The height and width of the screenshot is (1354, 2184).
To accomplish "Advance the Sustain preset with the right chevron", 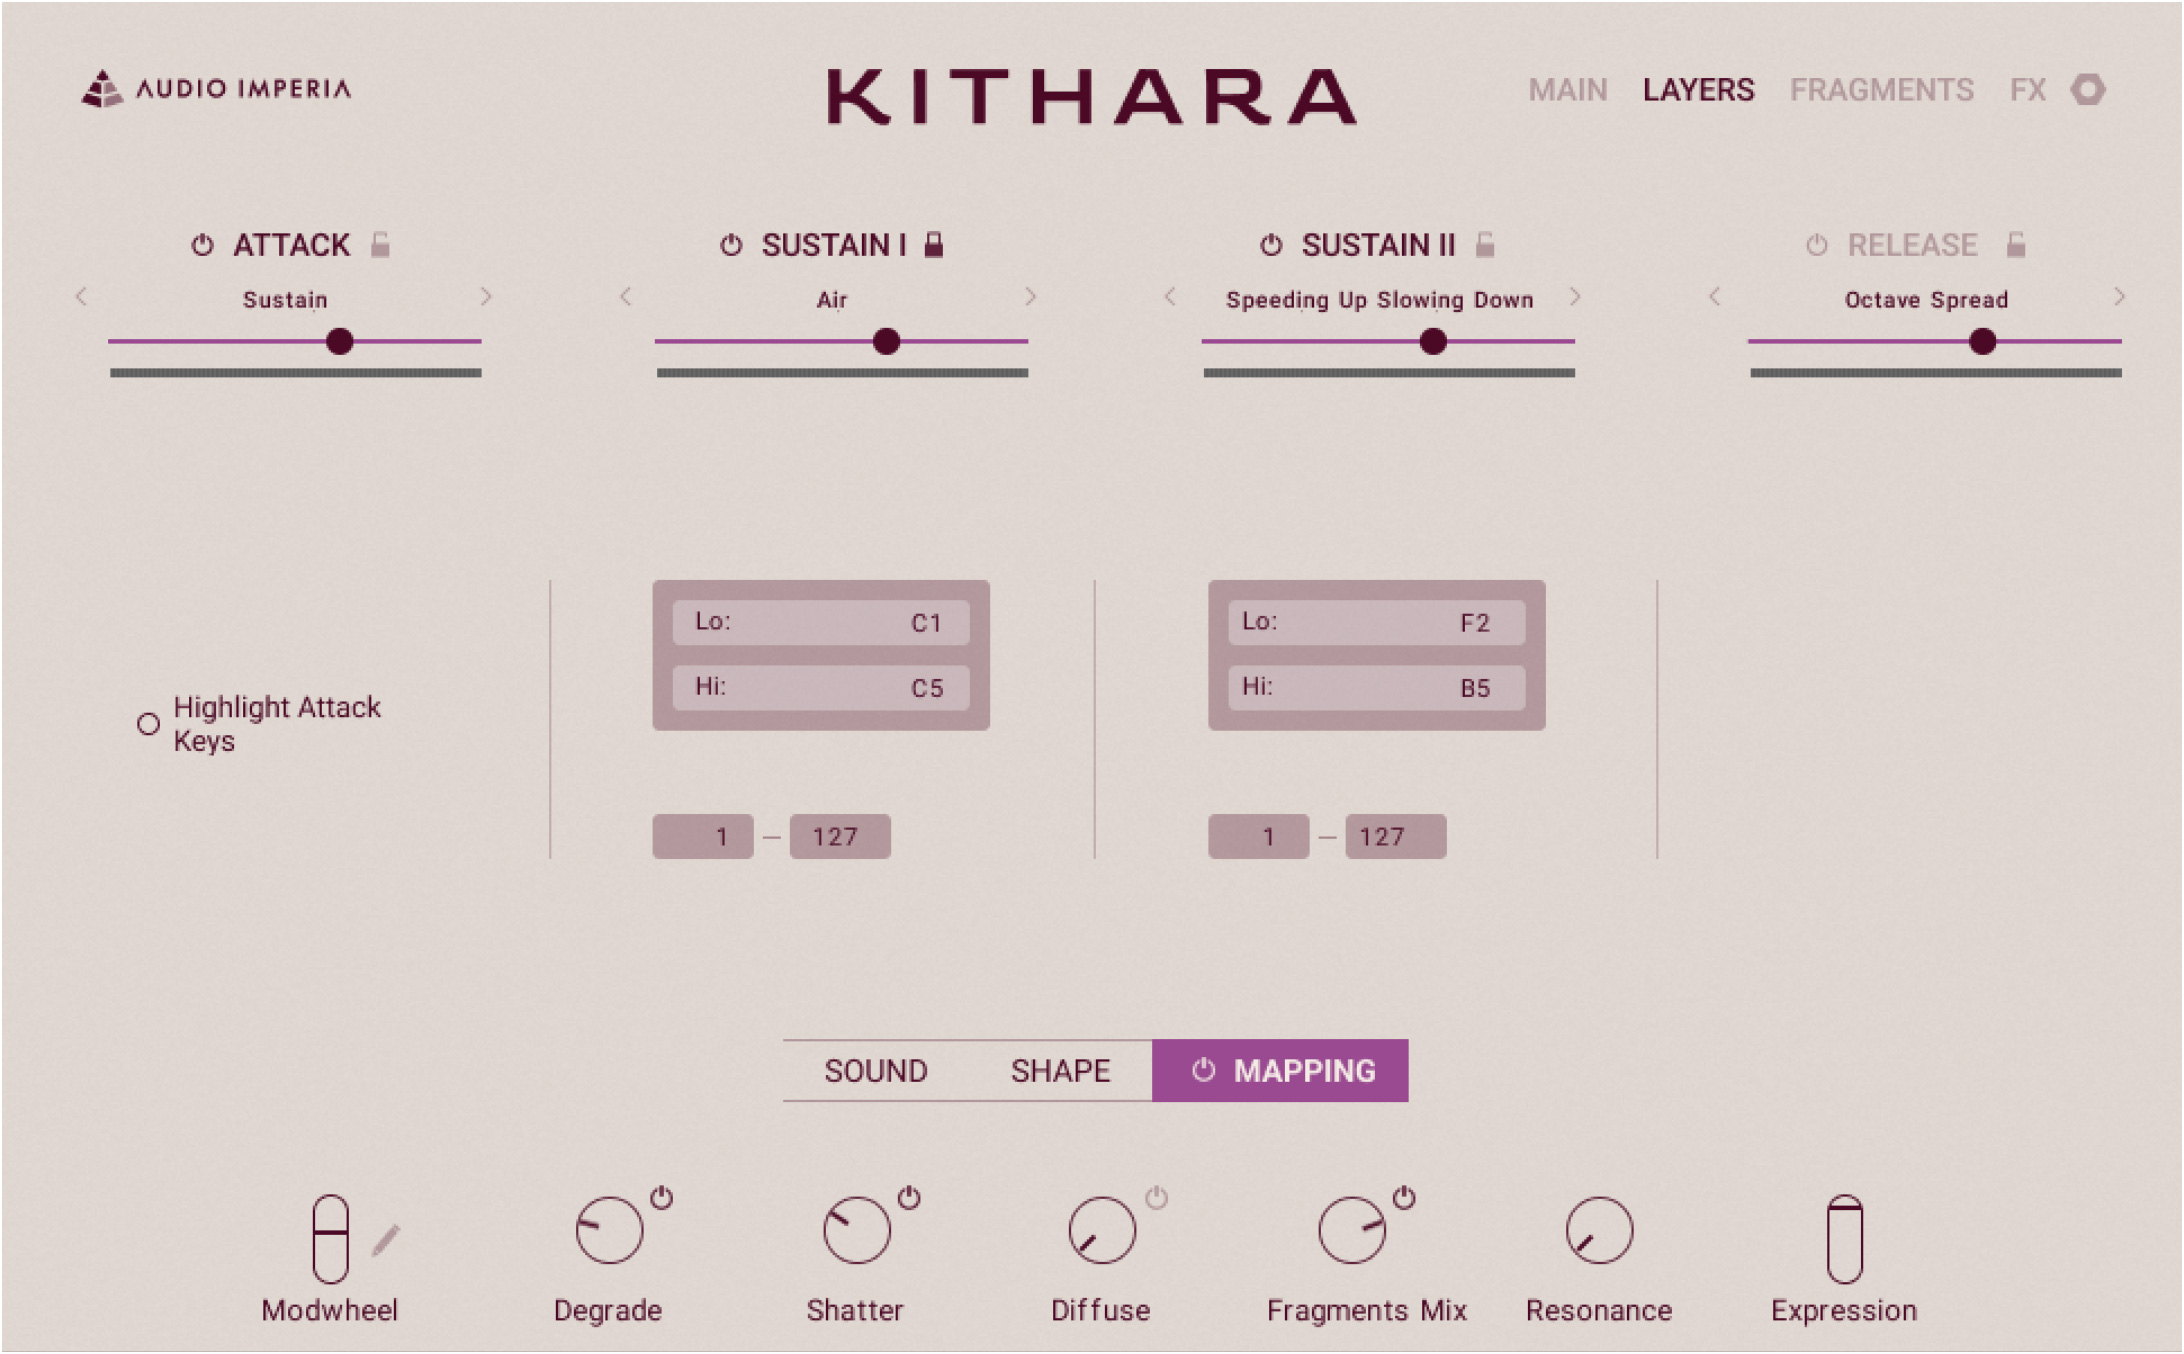I will pos(487,297).
